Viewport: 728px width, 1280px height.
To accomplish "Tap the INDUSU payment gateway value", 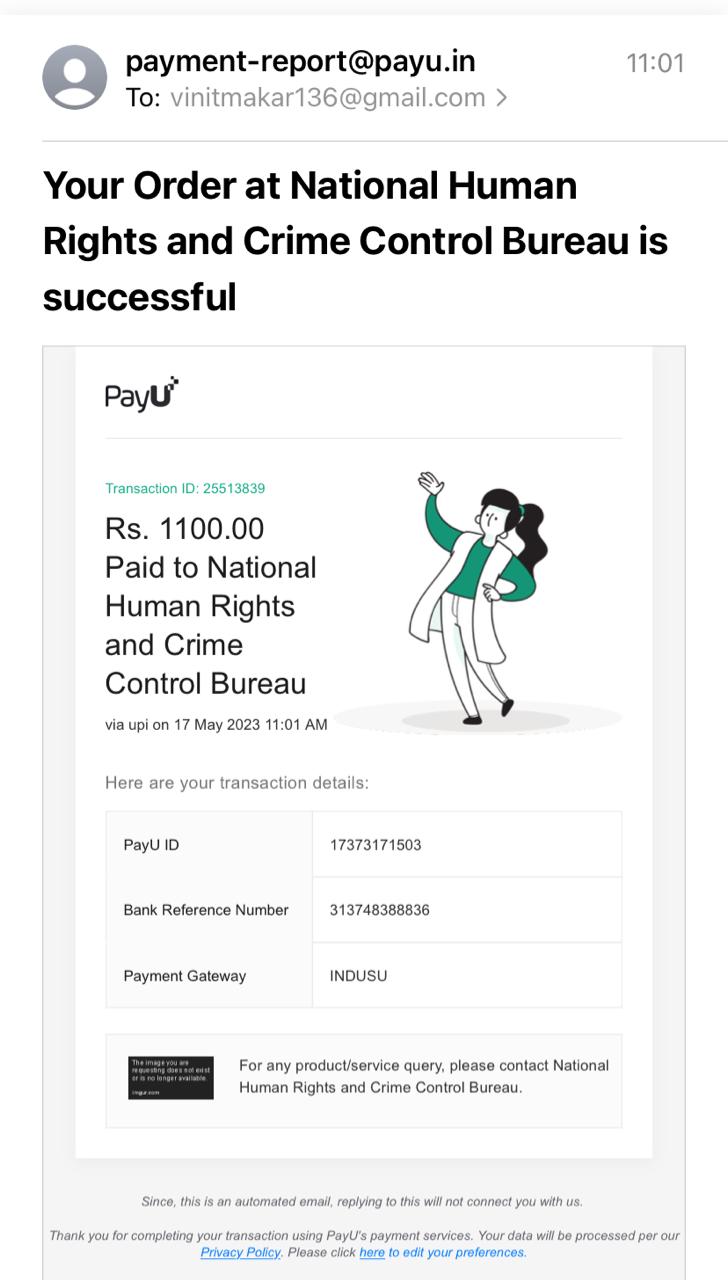I will [358, 976].
